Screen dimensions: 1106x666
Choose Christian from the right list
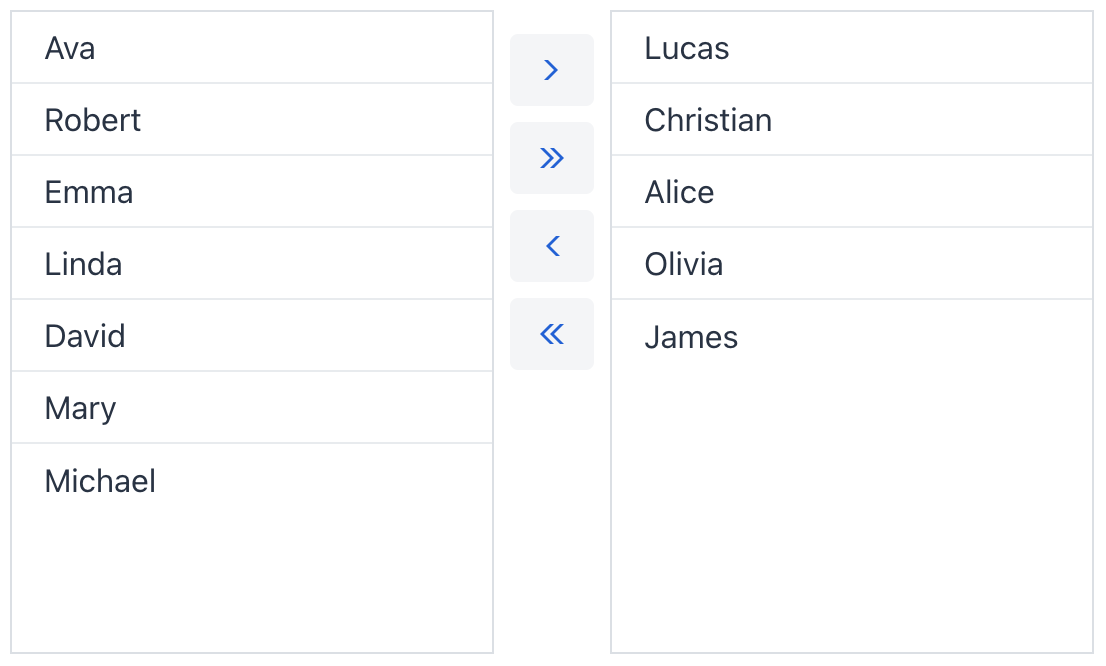[x=708, y=120]
